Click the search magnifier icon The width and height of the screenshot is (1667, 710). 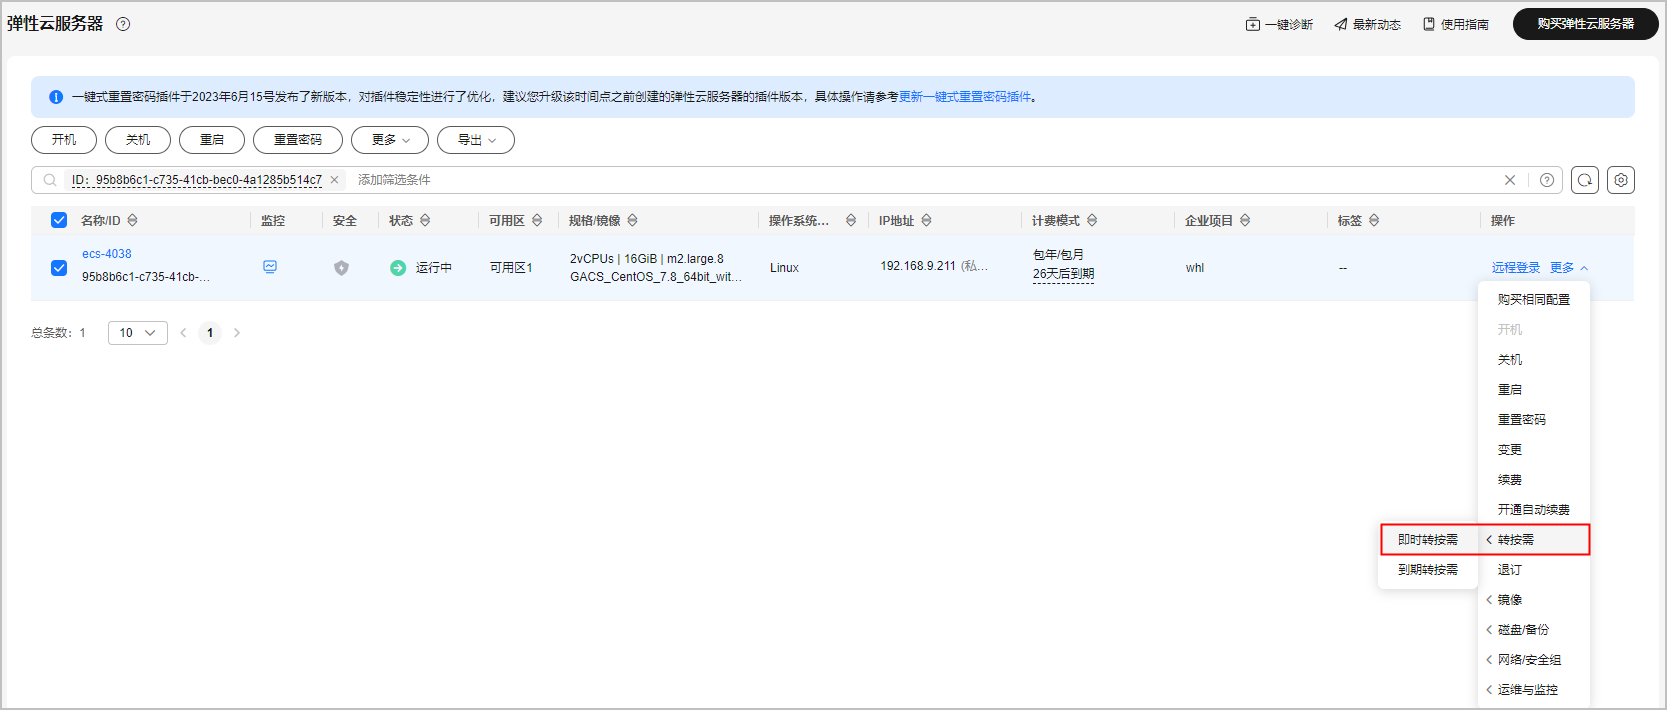click(50, 180)
